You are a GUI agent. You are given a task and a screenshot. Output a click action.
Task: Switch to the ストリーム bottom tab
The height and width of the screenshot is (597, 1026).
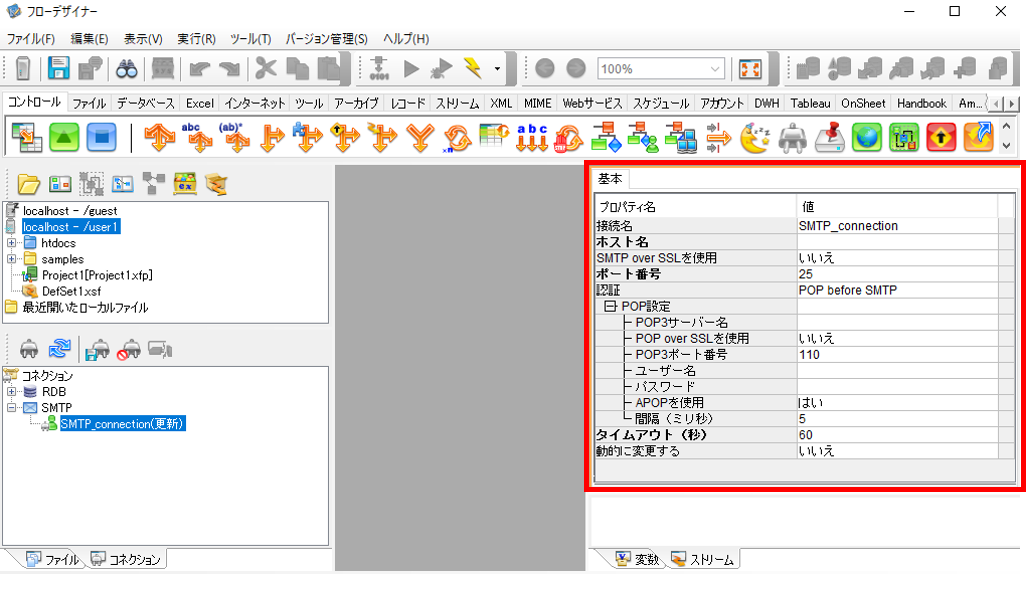[x=703, y=559]
